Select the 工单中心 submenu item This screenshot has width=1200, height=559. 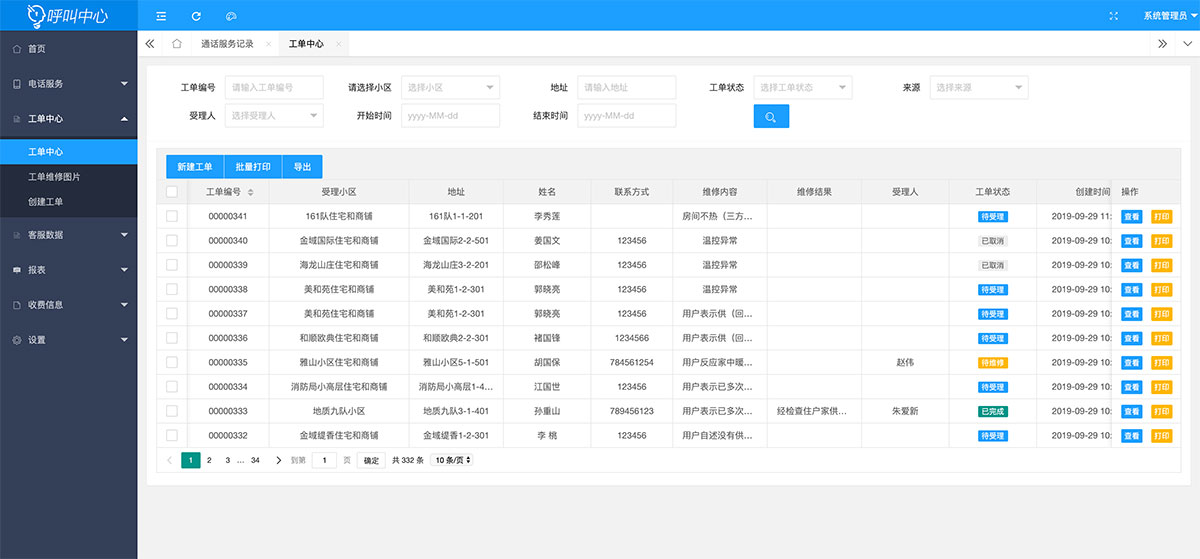(68, 152)
